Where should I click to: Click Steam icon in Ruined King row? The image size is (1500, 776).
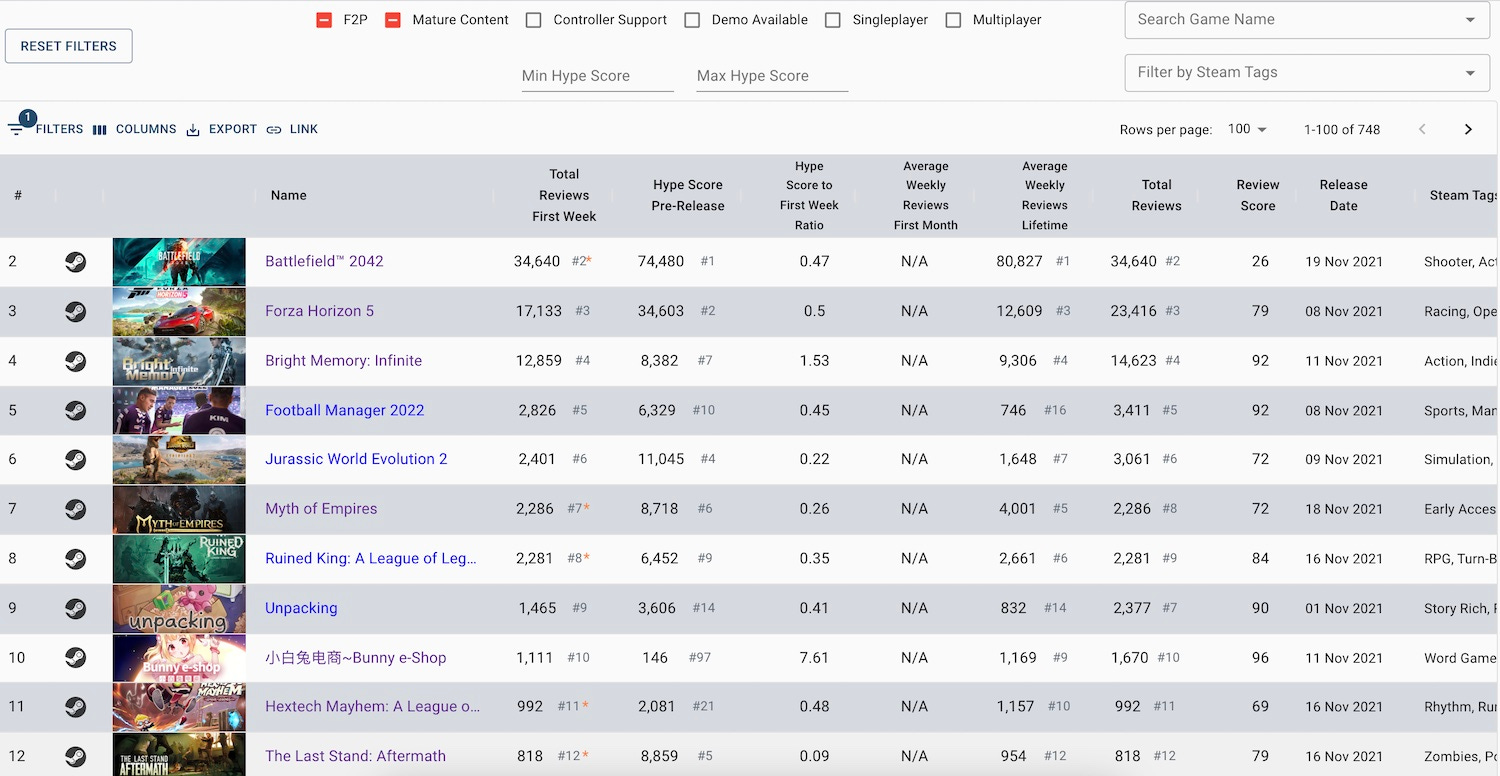[x=75, y=559]
